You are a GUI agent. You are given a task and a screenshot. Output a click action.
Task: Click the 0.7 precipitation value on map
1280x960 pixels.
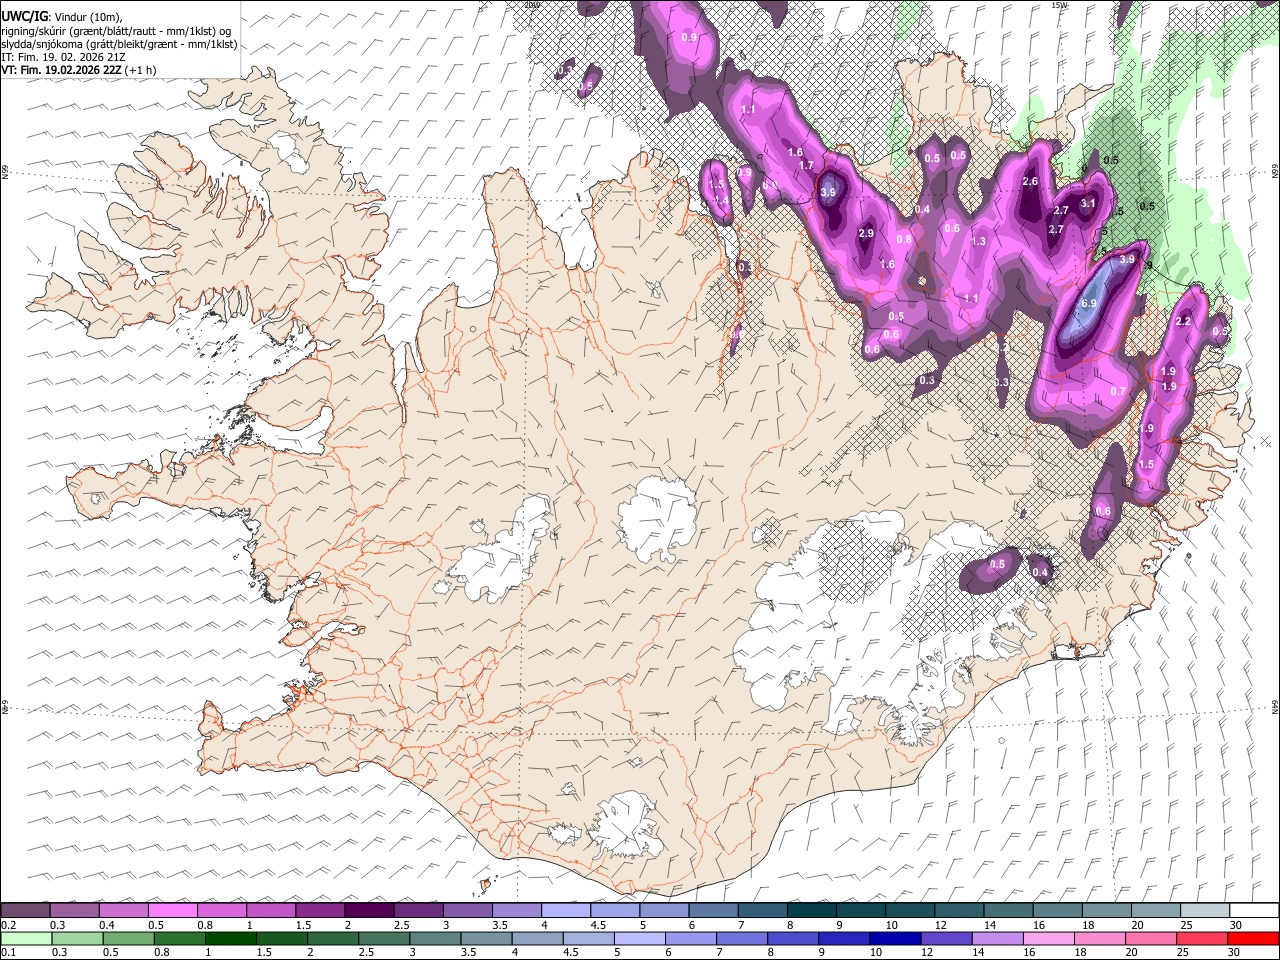tap(1118, 391)
